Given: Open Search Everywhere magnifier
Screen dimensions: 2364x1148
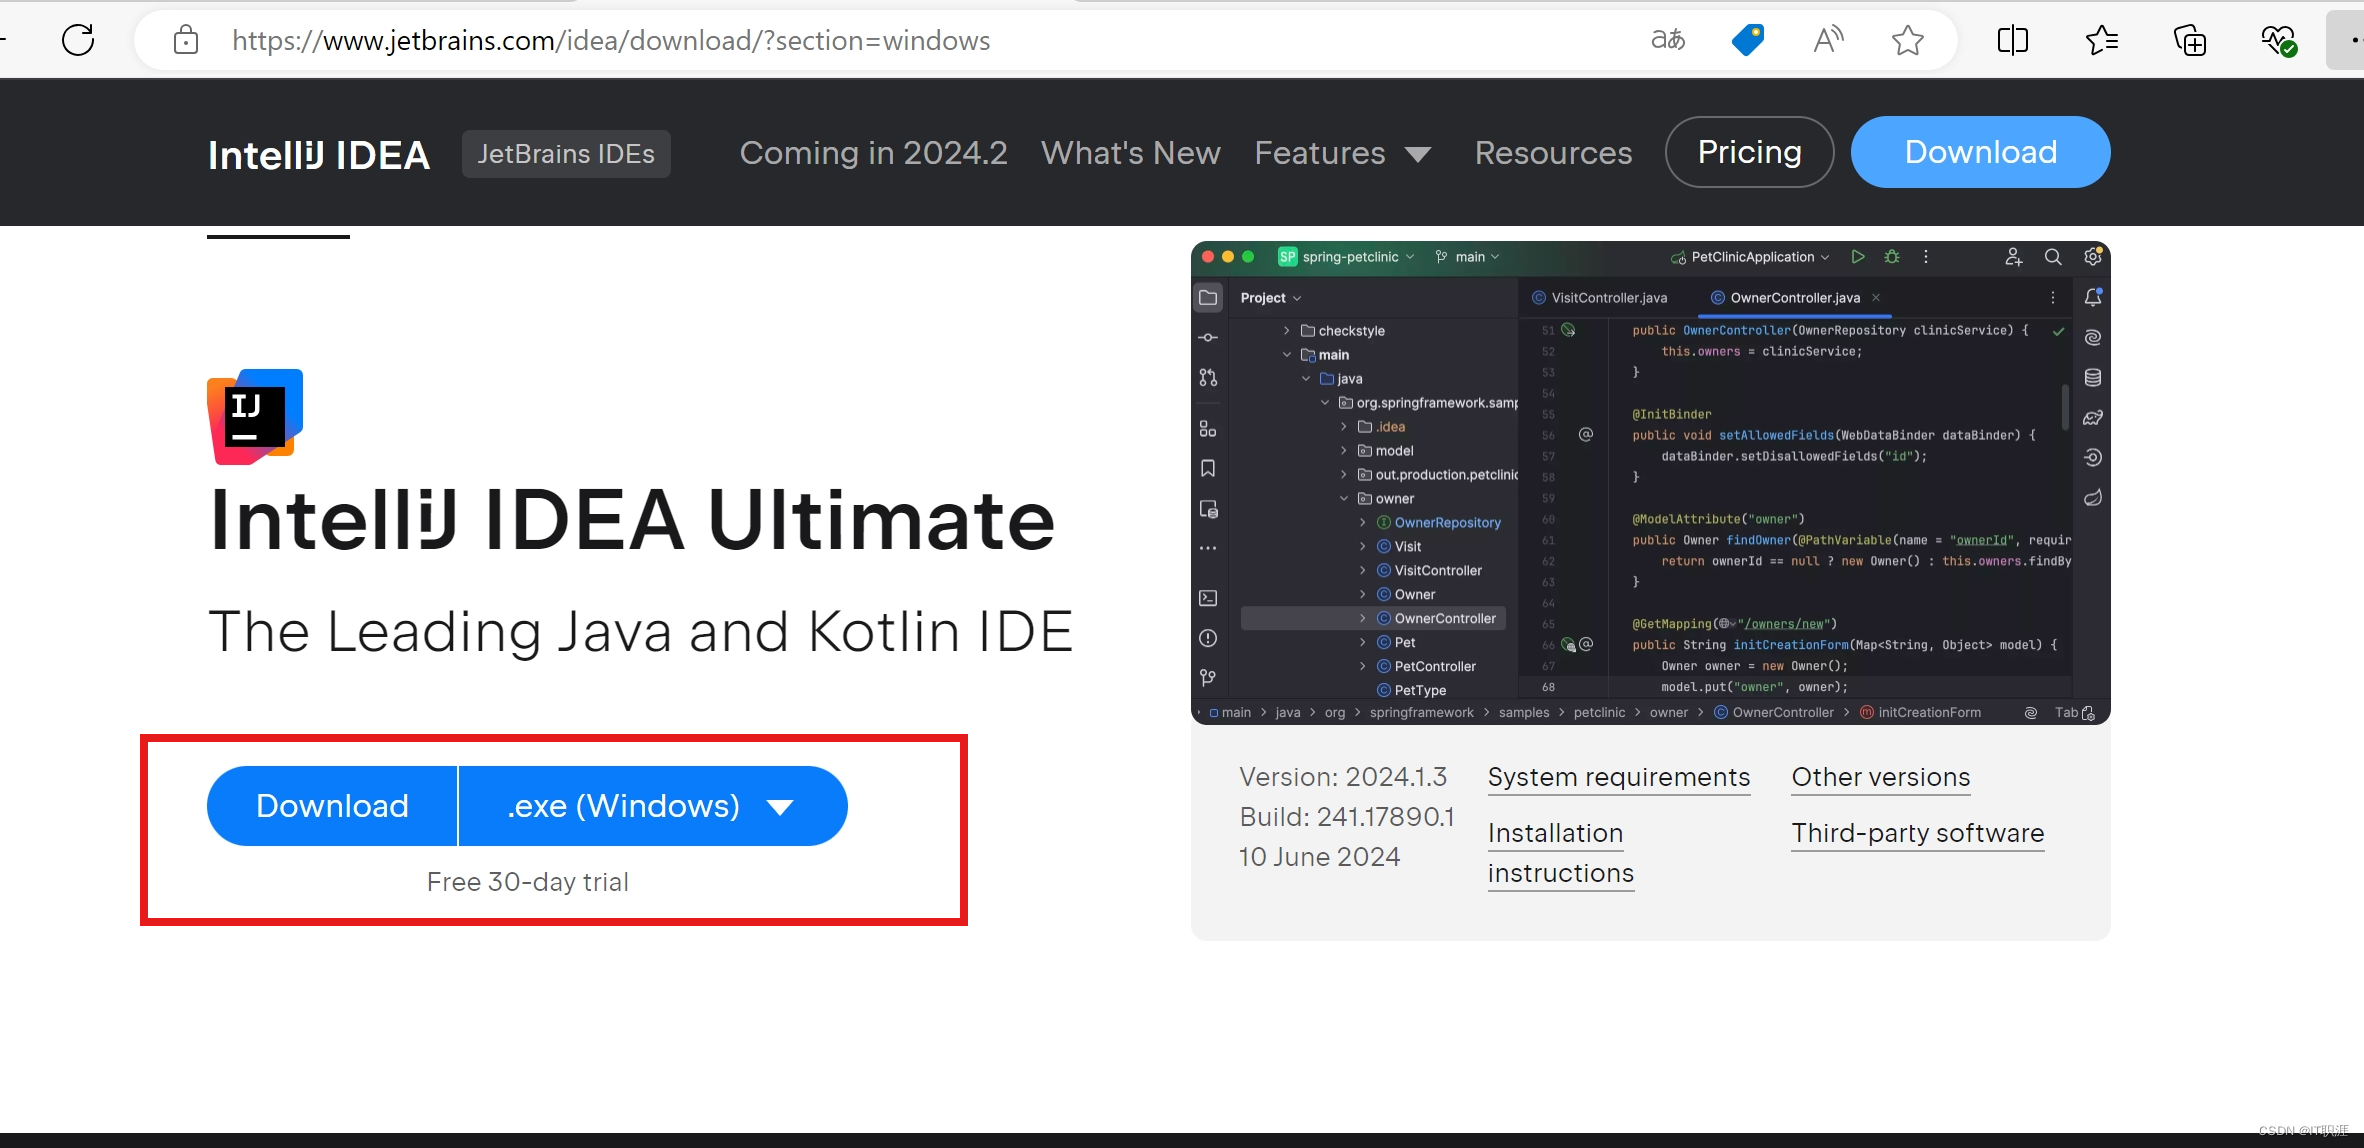Looking at the screenshot, I should click(x=2054, y=257).
